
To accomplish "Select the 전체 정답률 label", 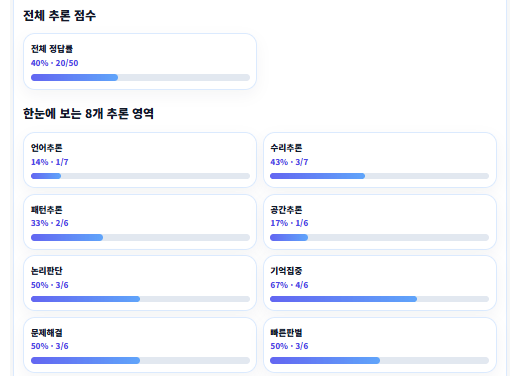I will point(52,49).
